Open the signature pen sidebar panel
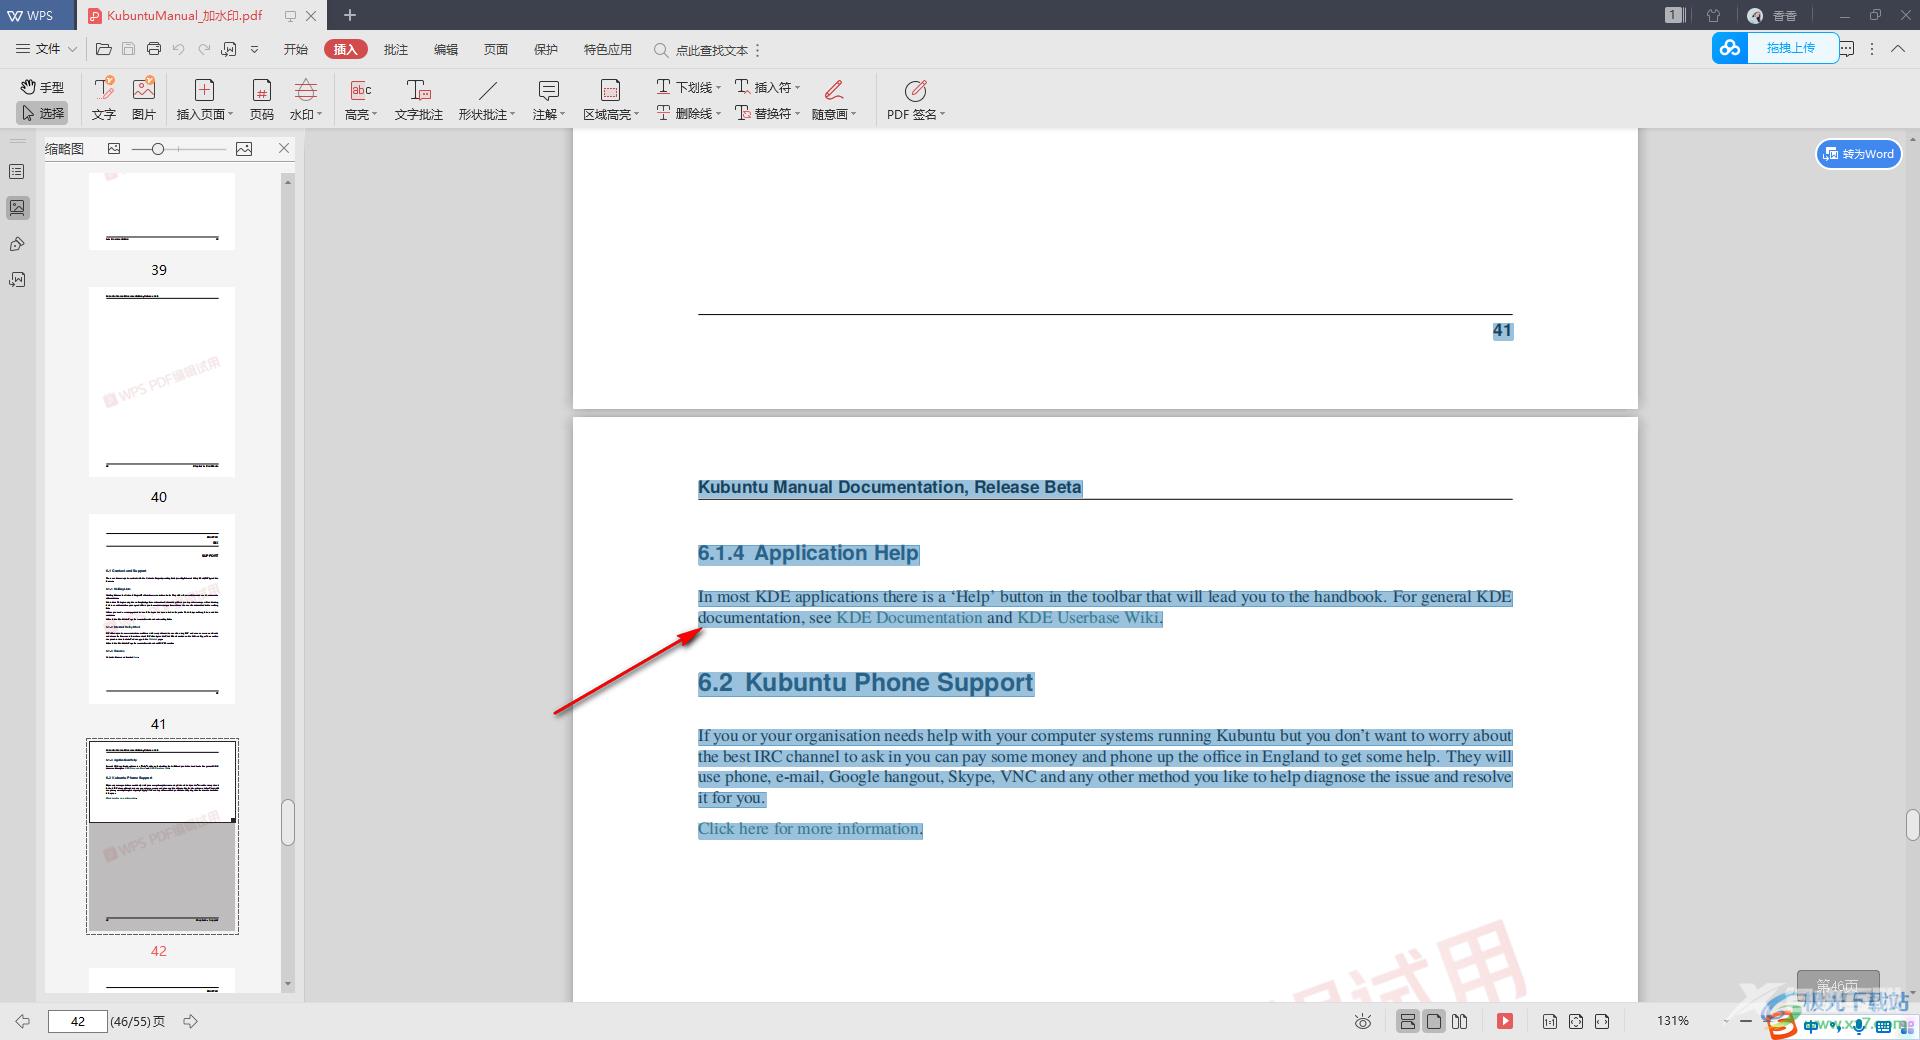 tap(17, 244)
